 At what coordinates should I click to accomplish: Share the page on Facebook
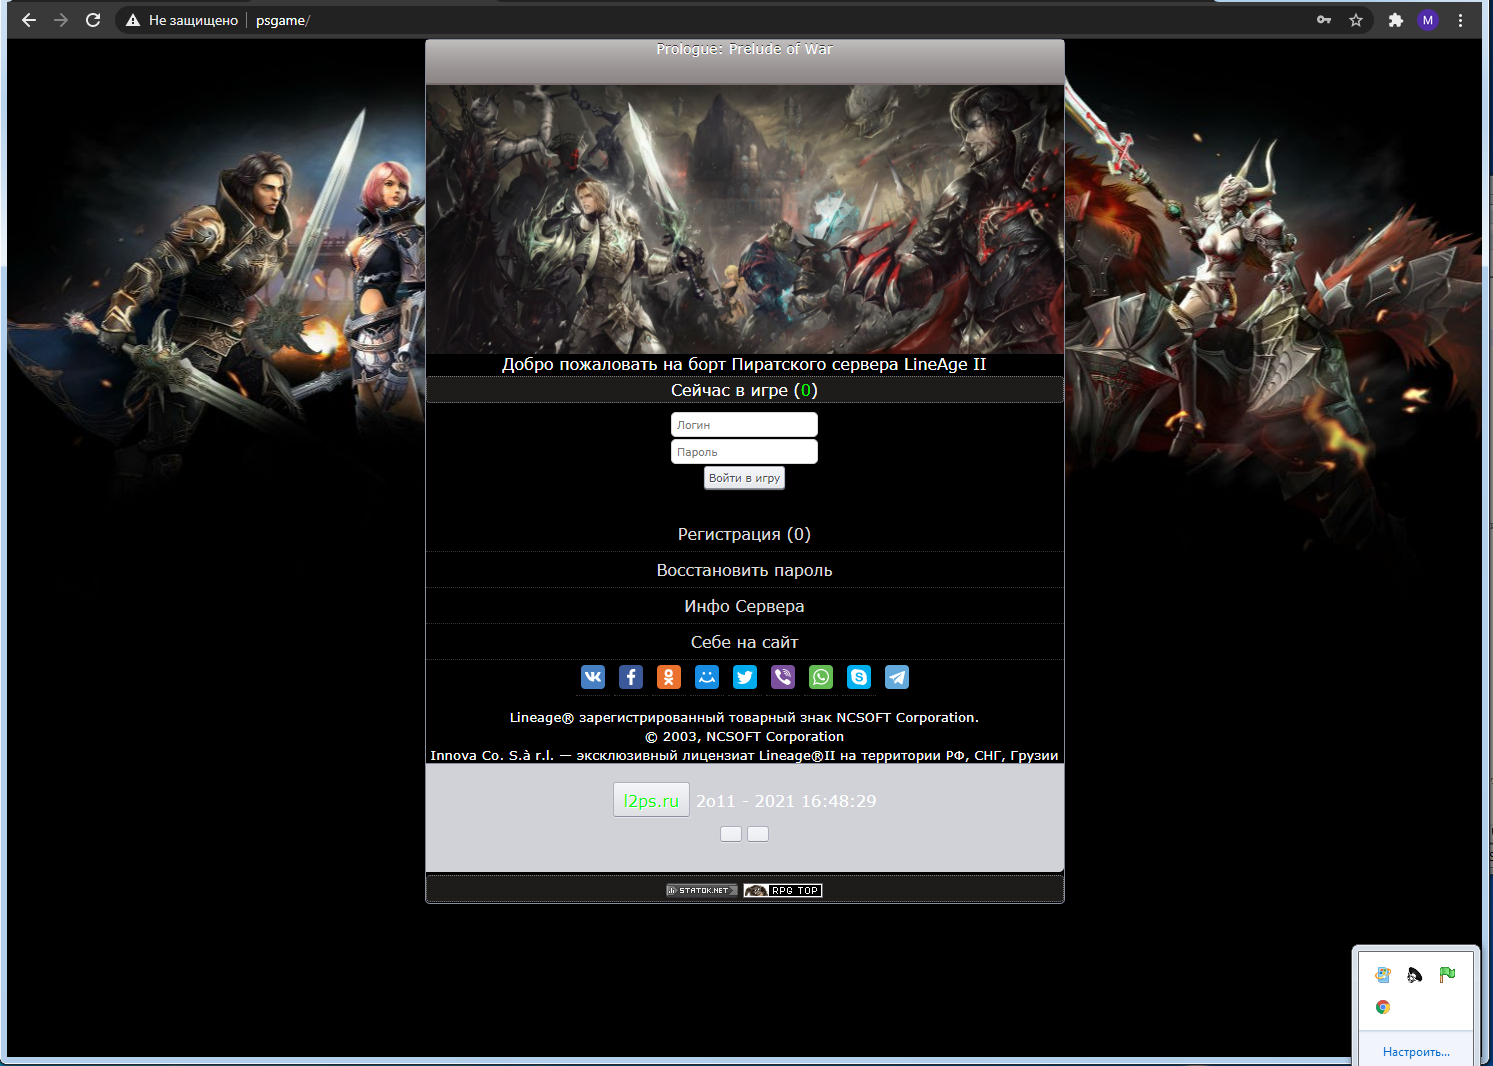631,677
